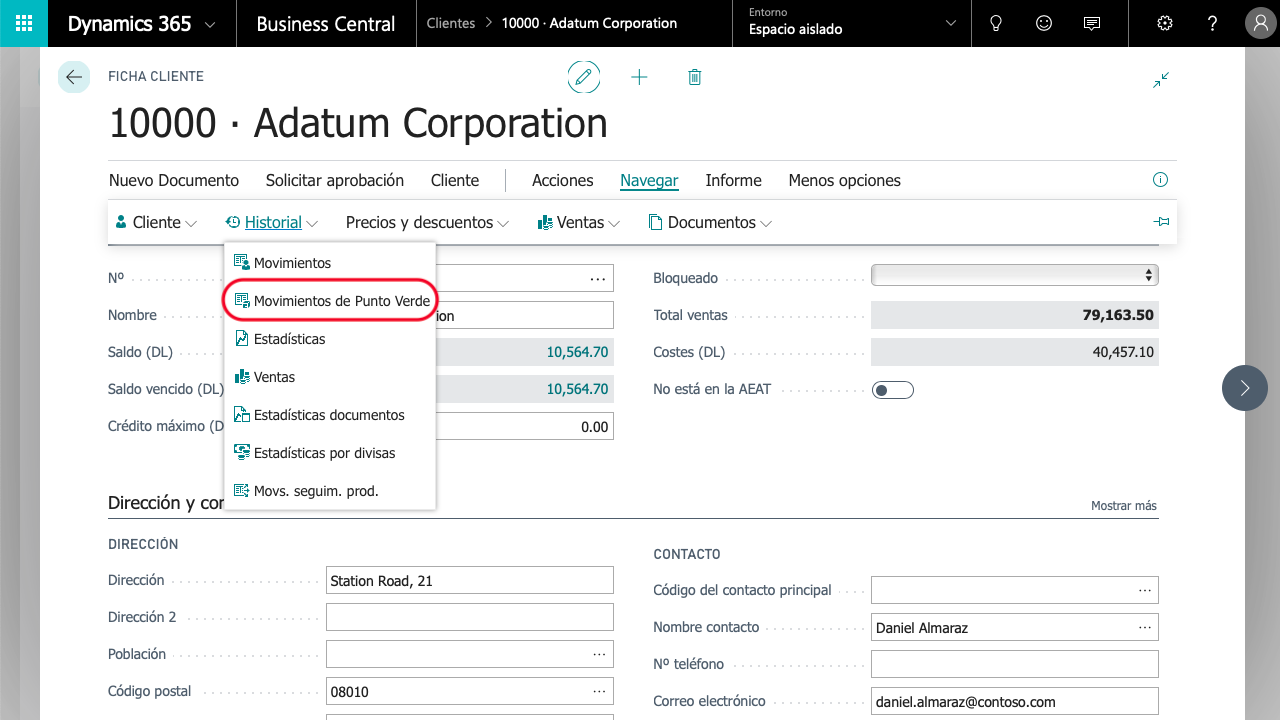Toggle the No está en la AEAT switch
The image size is (1280, 720).
coord(893,389)
